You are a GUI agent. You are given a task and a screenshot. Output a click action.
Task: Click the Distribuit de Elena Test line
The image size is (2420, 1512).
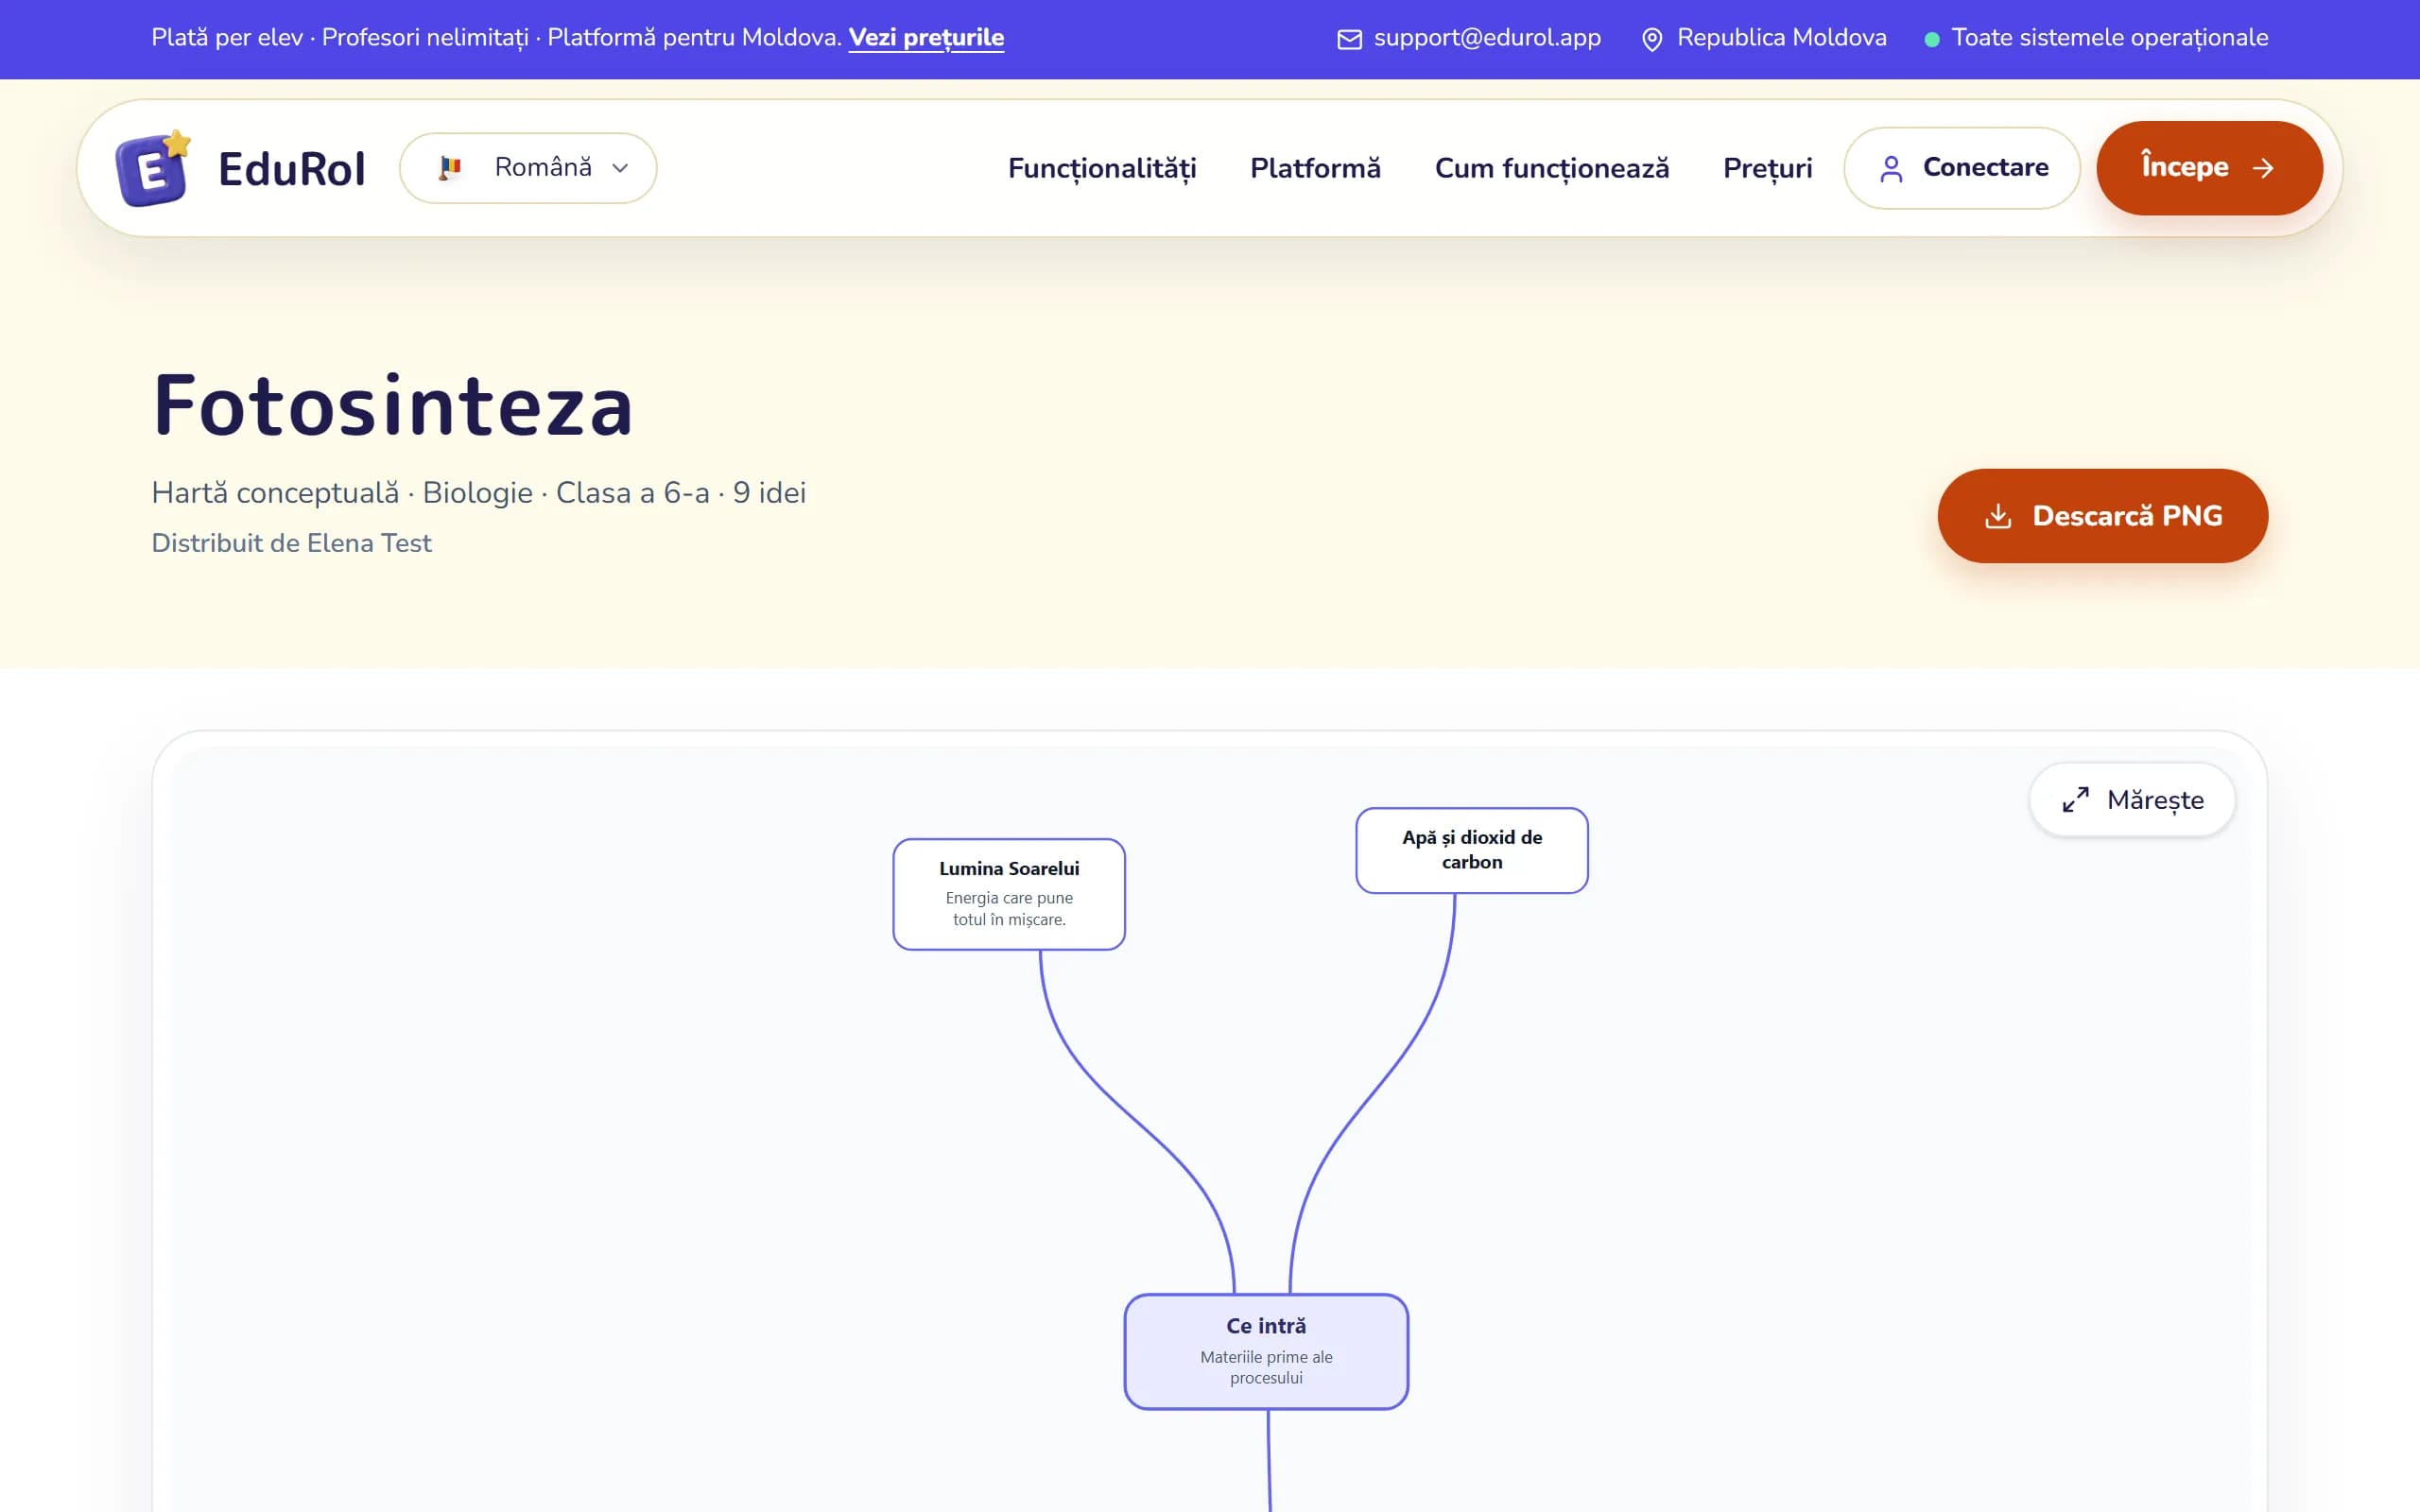click(291, 543)
